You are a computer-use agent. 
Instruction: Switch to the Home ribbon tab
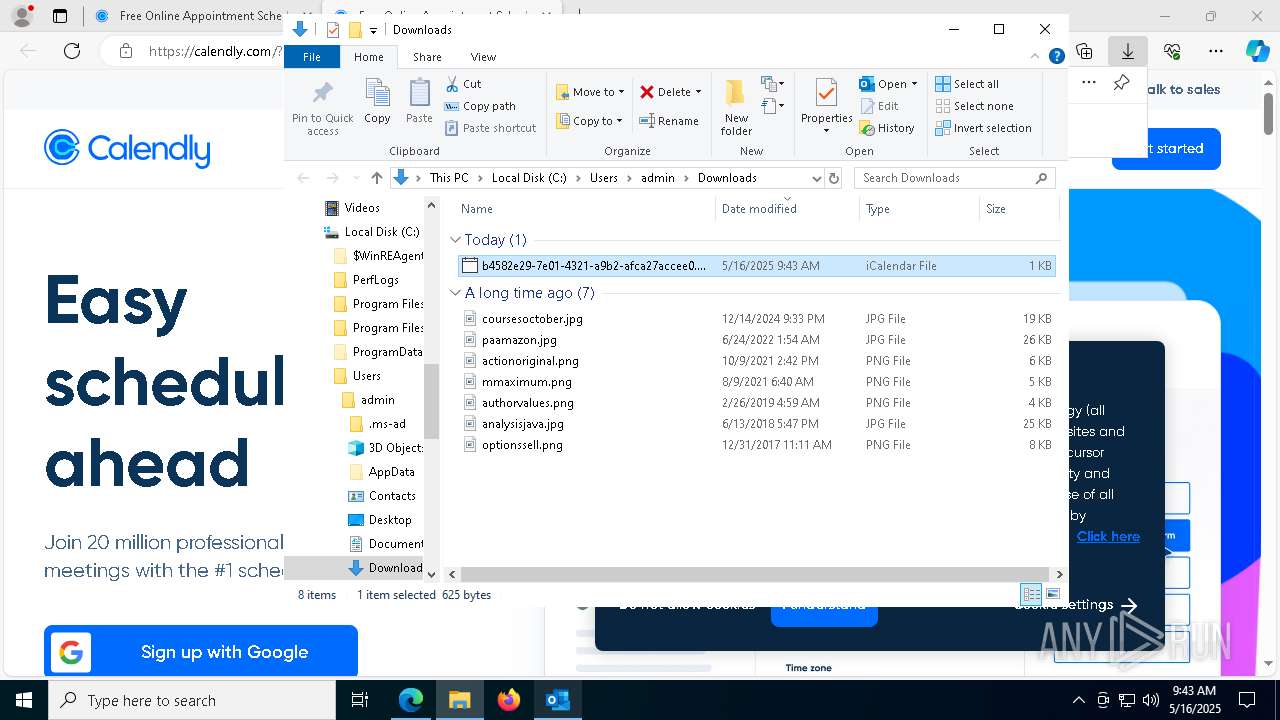point(368,57)
